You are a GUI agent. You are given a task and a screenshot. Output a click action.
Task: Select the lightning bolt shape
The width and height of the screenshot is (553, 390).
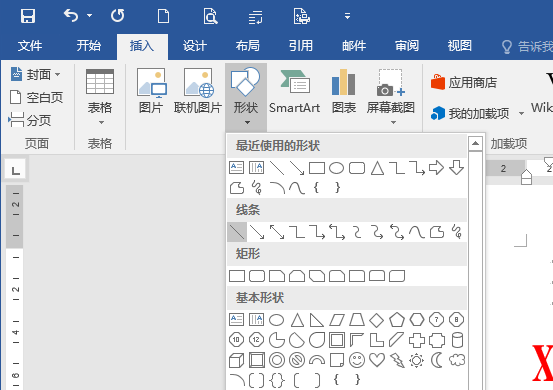[x=397, y=360]
